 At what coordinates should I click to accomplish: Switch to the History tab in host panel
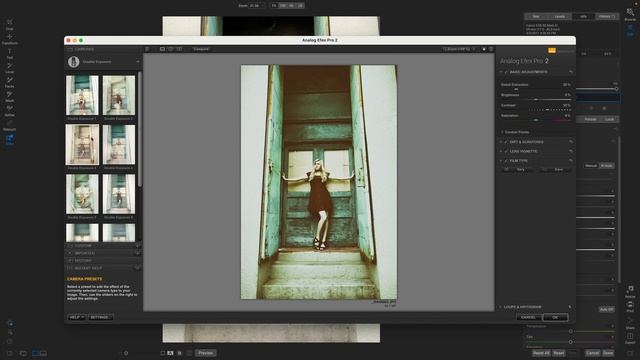pyautogui.click(x=607, y=16)
